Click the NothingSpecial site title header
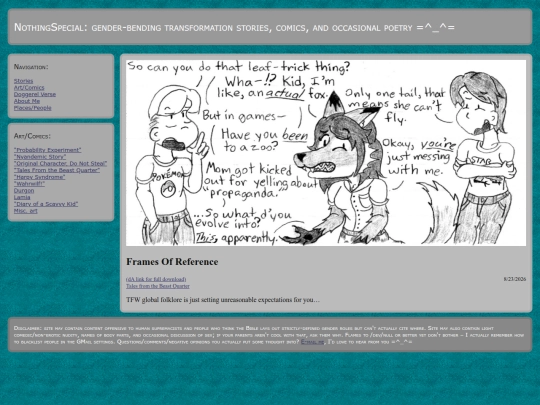Viewport: 540px width, 405px height. click(x=234, y=27)
